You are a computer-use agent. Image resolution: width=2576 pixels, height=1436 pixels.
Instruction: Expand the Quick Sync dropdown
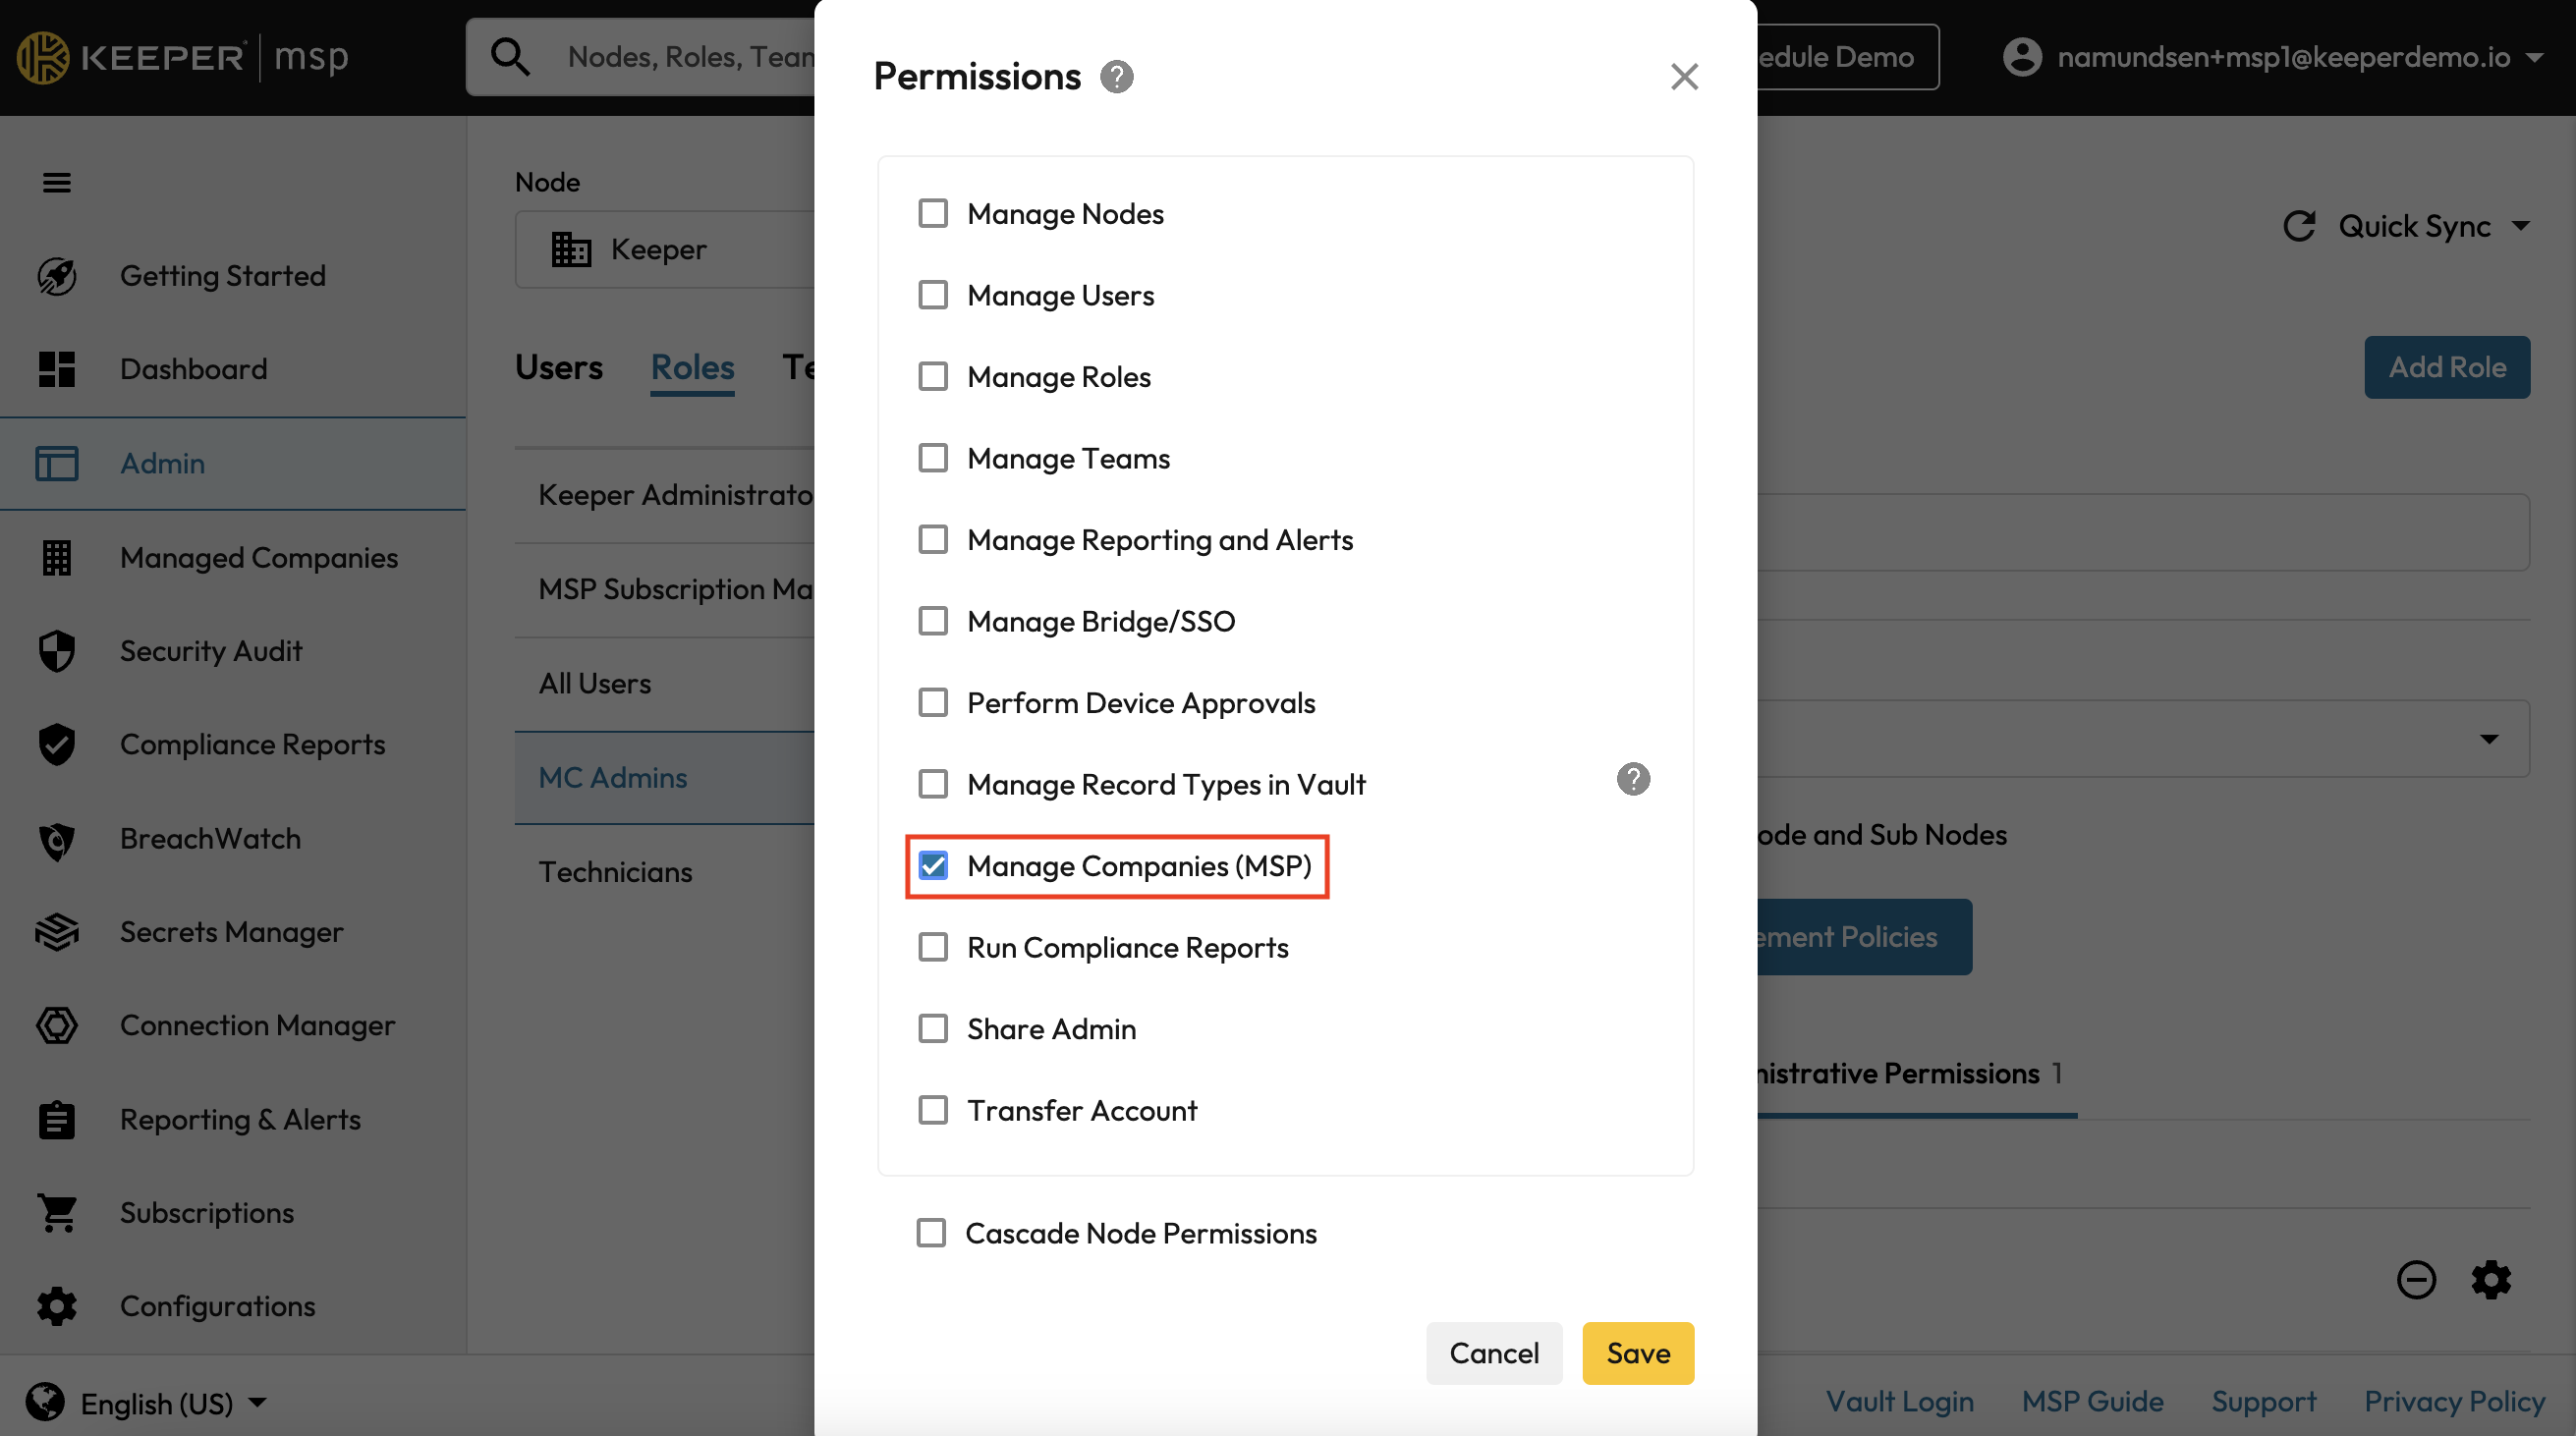point(2520,226)
